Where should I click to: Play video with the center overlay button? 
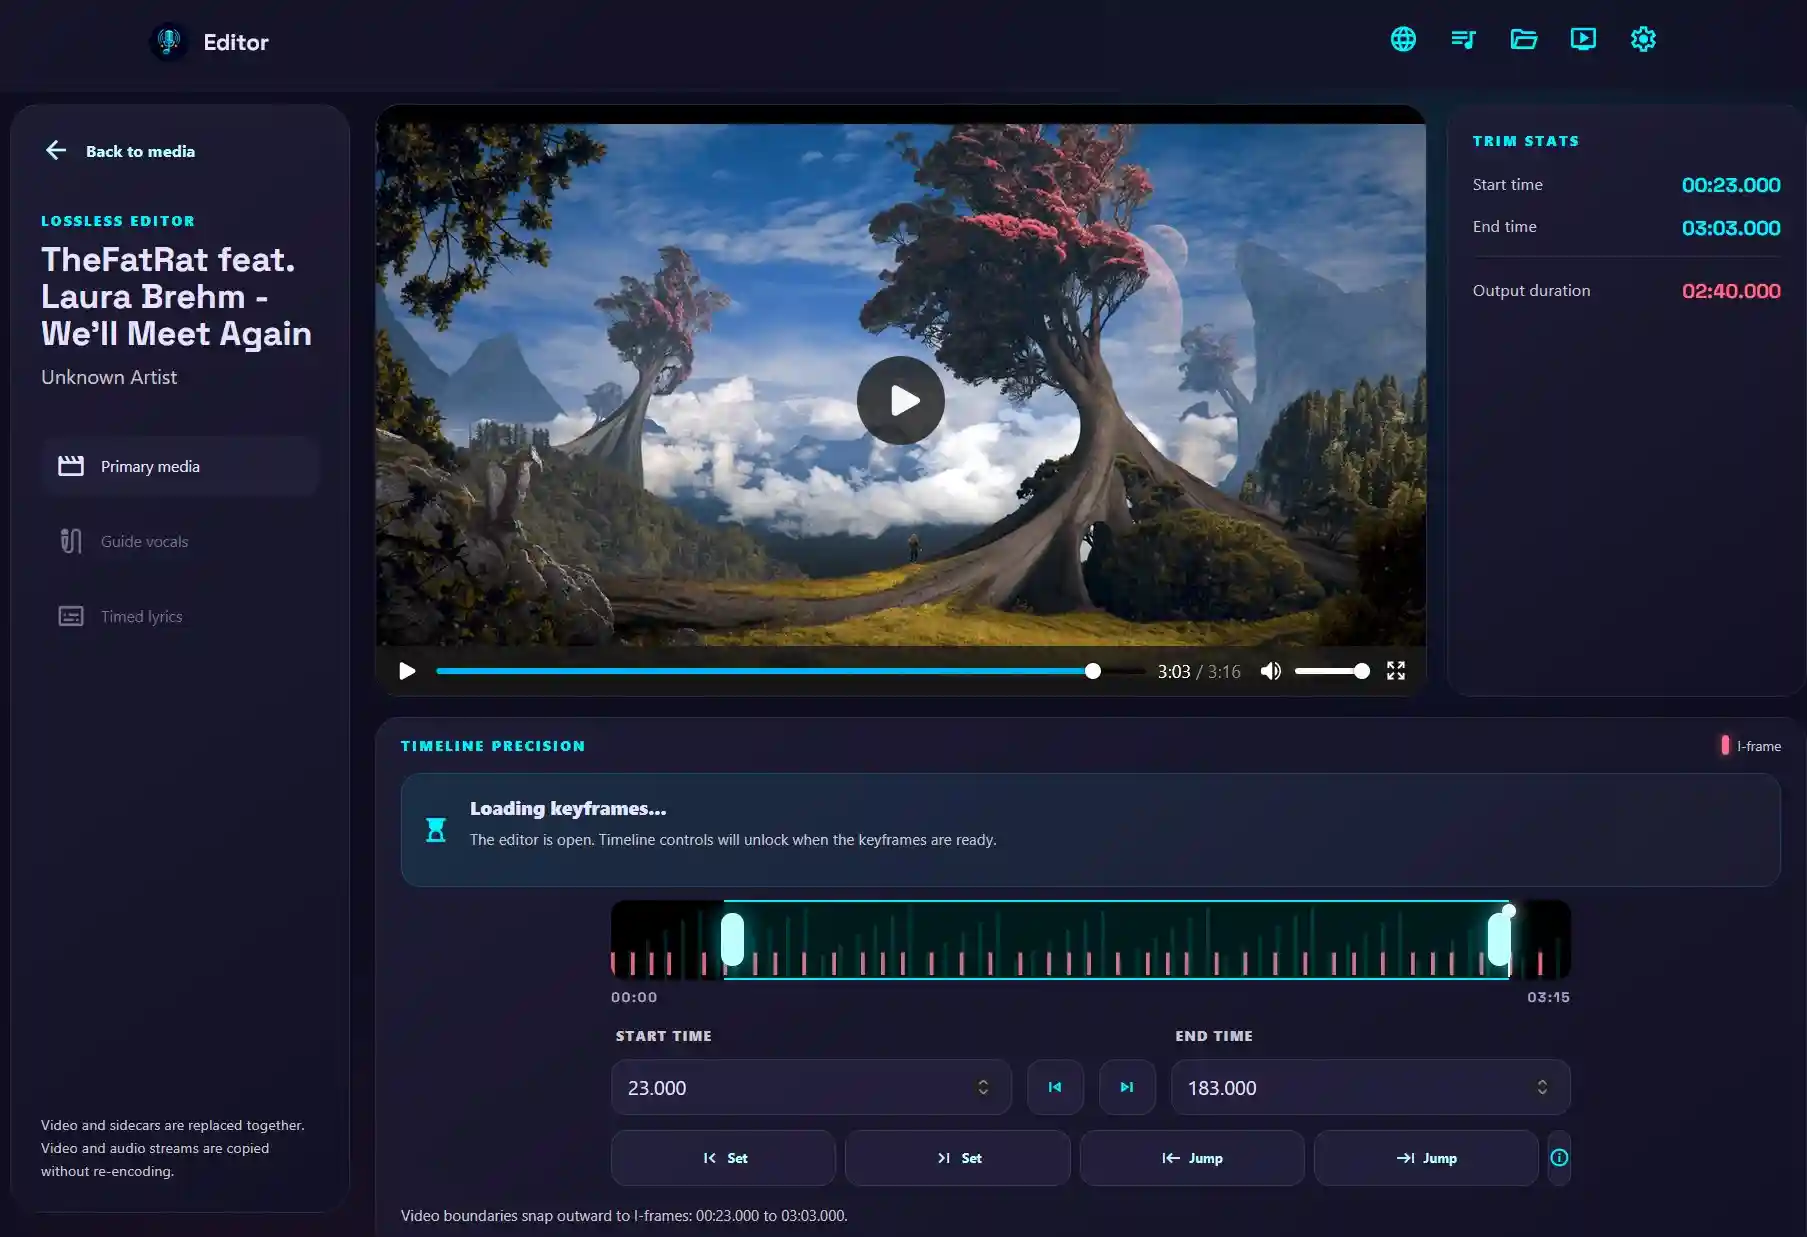[901, 400]
